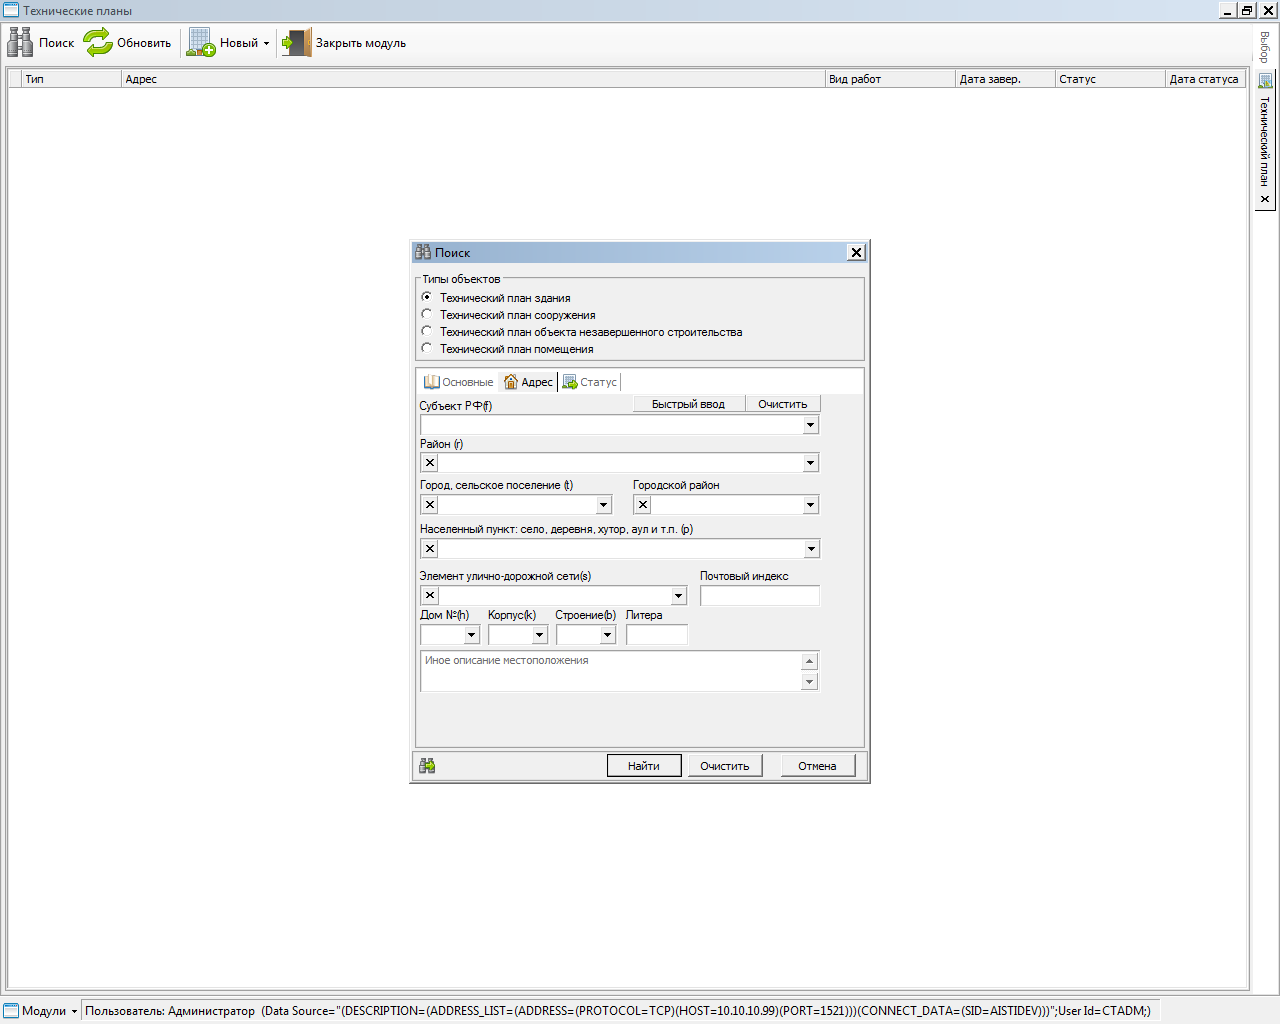Click binoculars icon at search dialog bottom-left

click(428, 765)
